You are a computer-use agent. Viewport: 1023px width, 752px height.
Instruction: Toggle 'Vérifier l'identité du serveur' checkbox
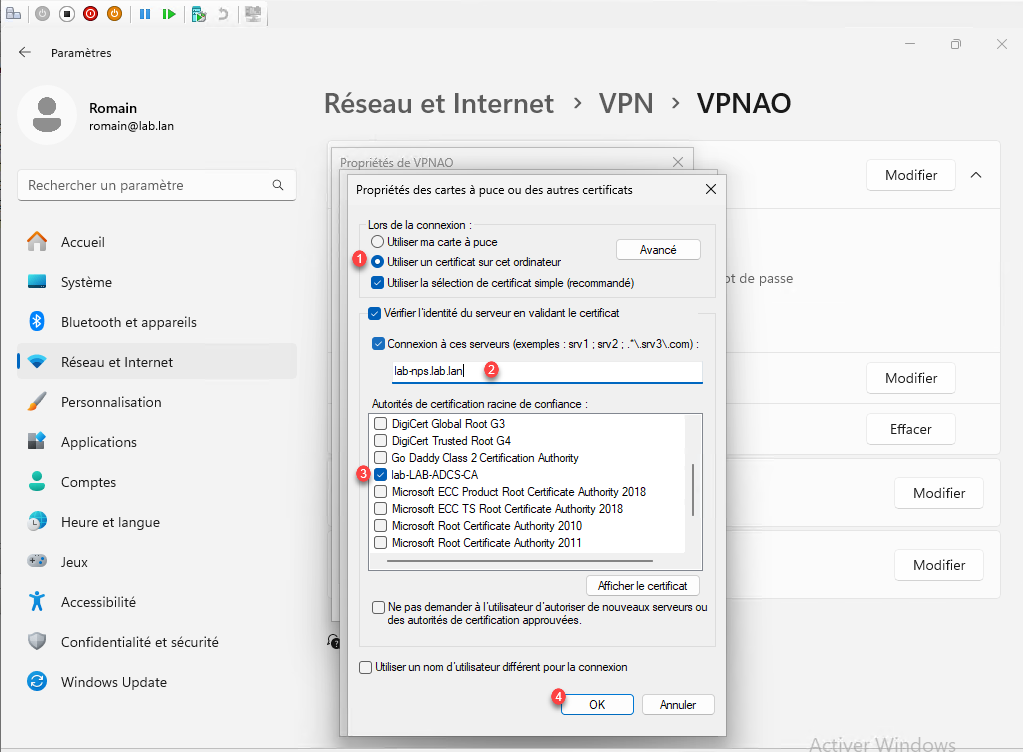point(375,313)
